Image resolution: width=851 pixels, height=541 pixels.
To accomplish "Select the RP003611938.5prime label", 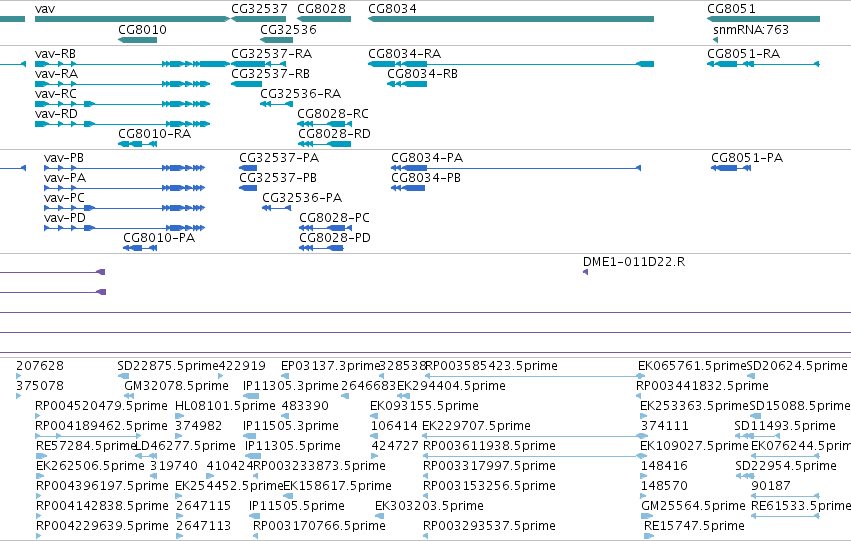I will pos(490,446).
